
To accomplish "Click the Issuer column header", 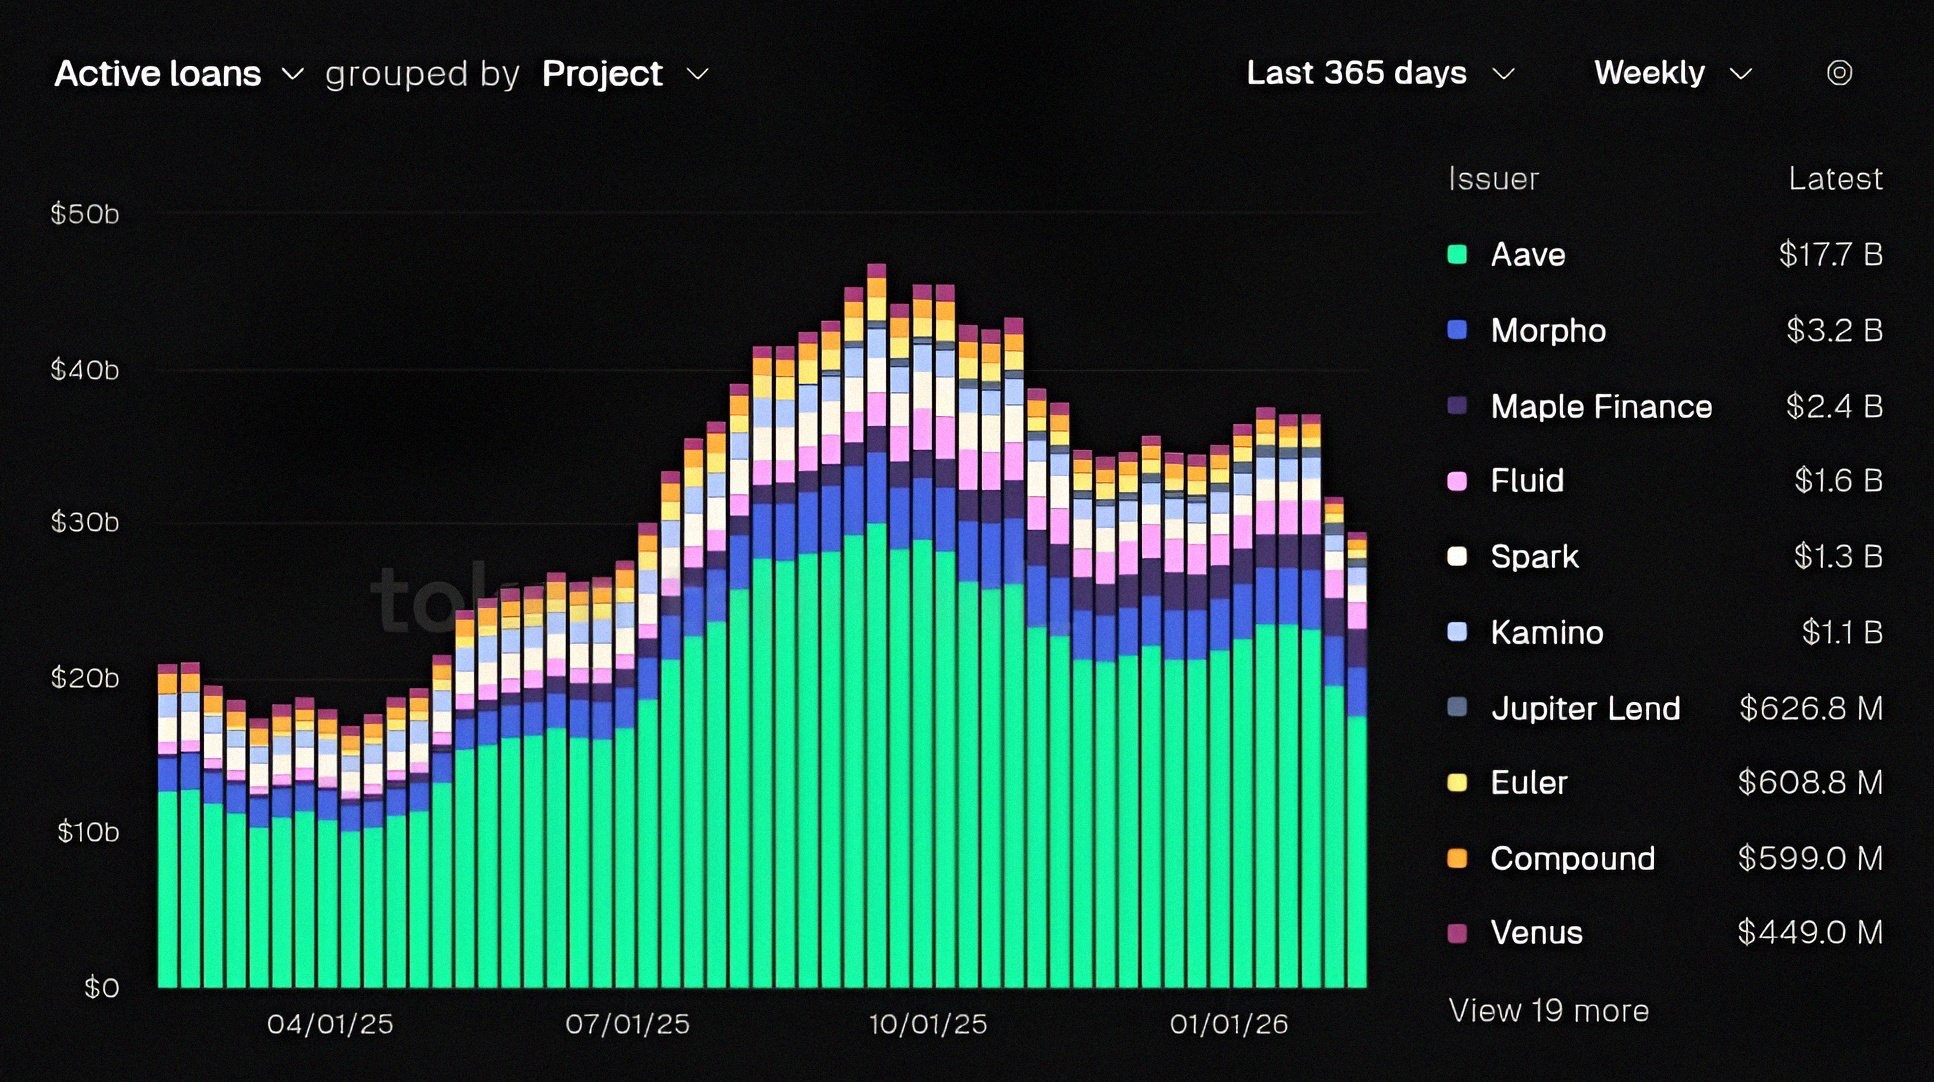I will click(1493, 179).
